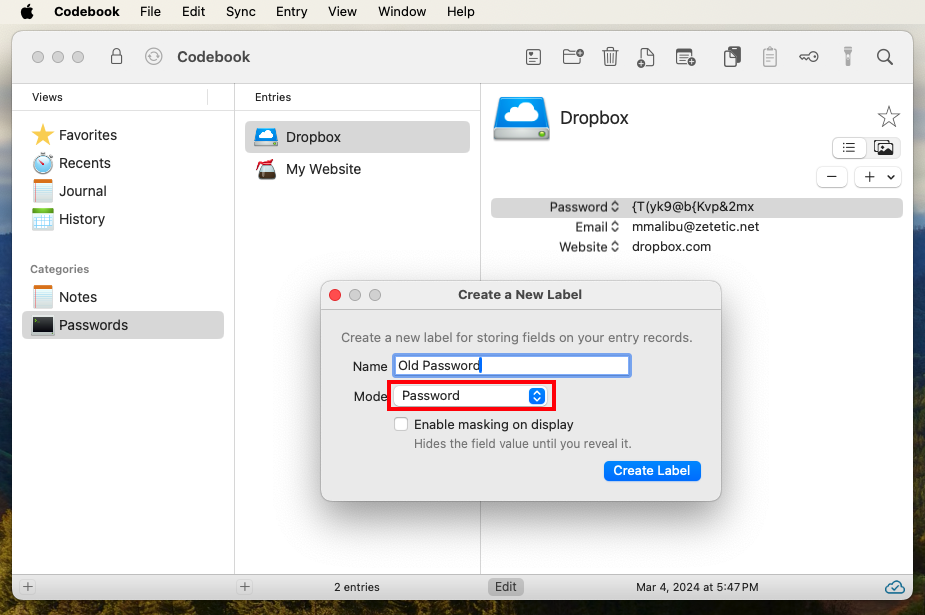This screenshot has width=925, height=615.
Task: Click the trash delete icon
Action: pyautogui.click(x=610, y=57)
